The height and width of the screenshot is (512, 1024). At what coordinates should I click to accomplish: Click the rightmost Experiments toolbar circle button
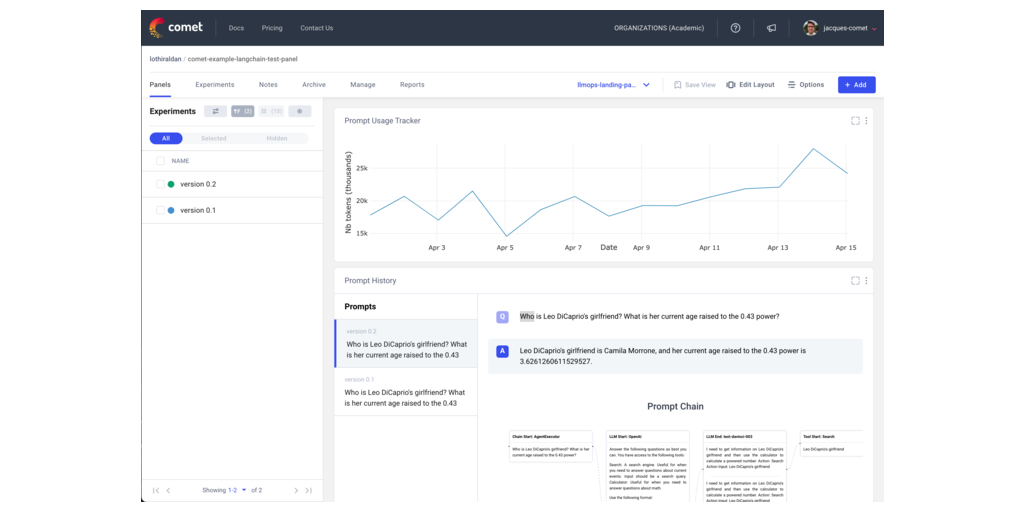tap(300, 111)
